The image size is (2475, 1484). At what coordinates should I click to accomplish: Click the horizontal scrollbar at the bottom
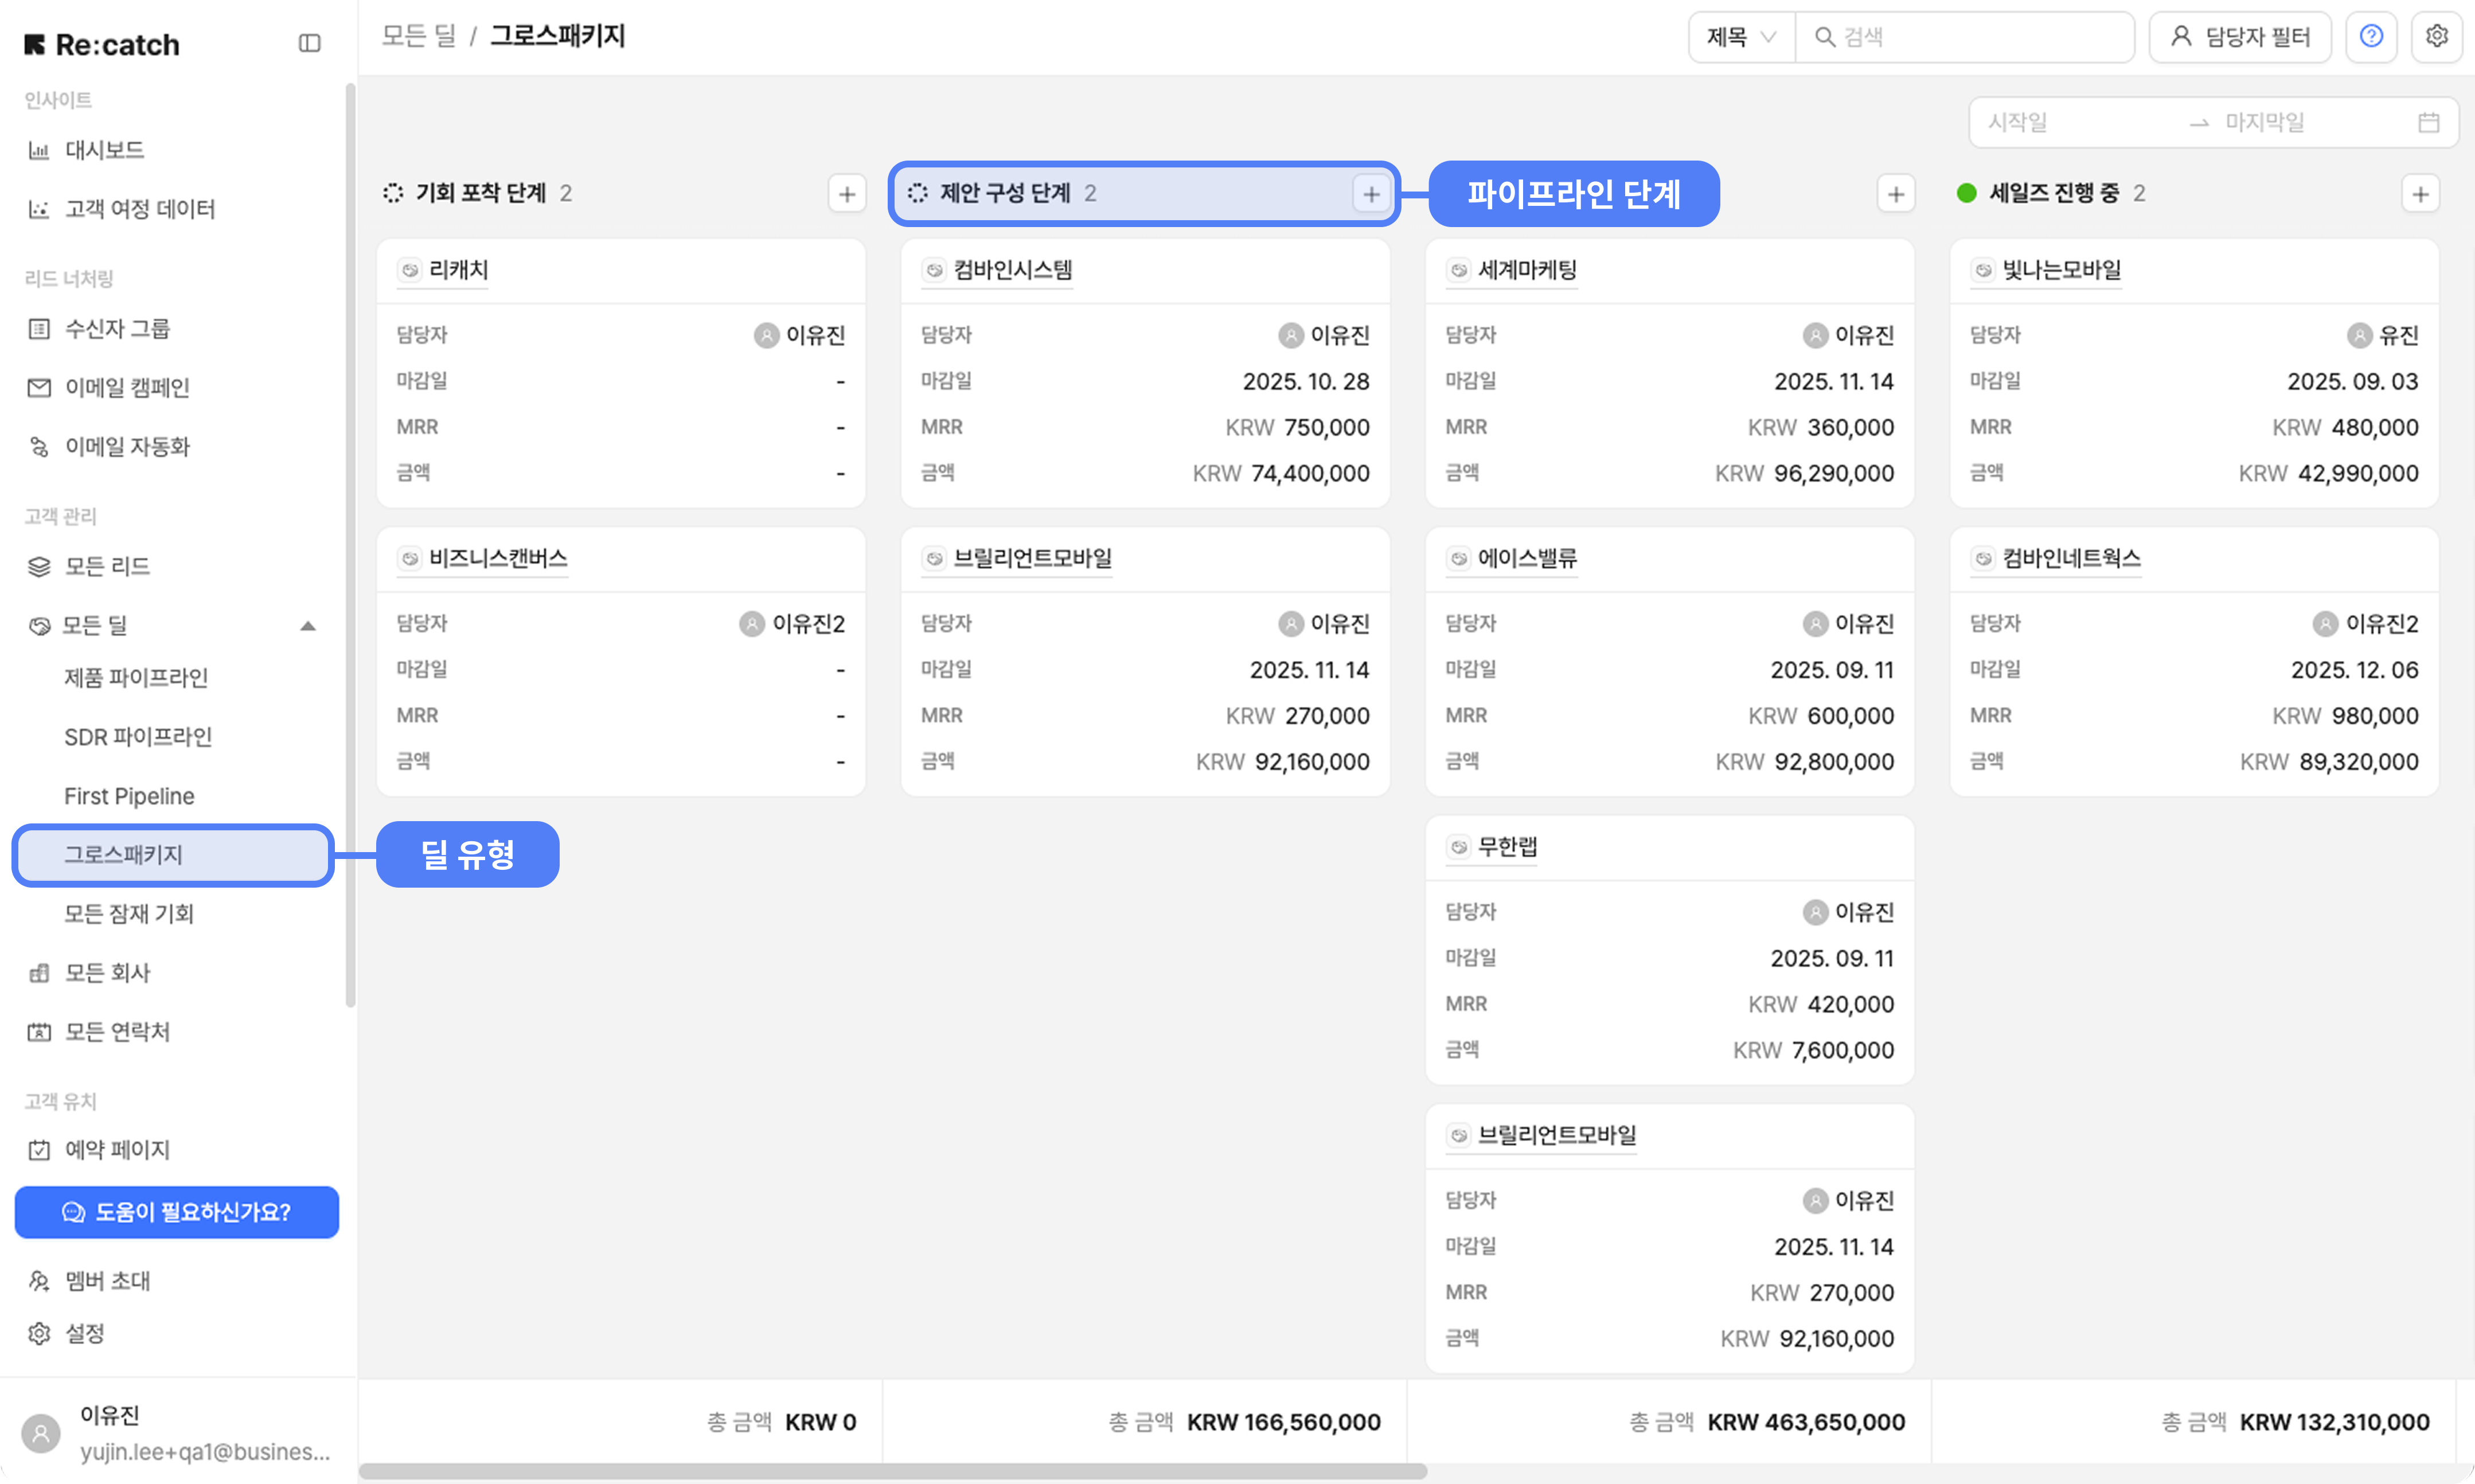(892, 1471)
